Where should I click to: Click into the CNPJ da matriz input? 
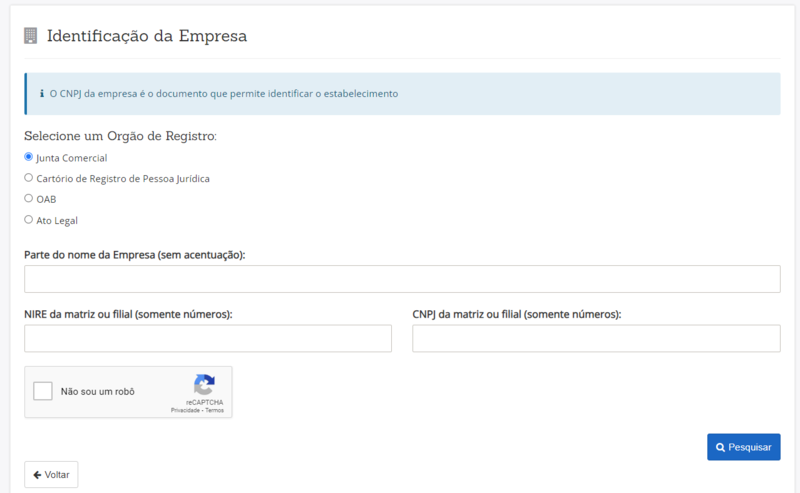[596, 339]
